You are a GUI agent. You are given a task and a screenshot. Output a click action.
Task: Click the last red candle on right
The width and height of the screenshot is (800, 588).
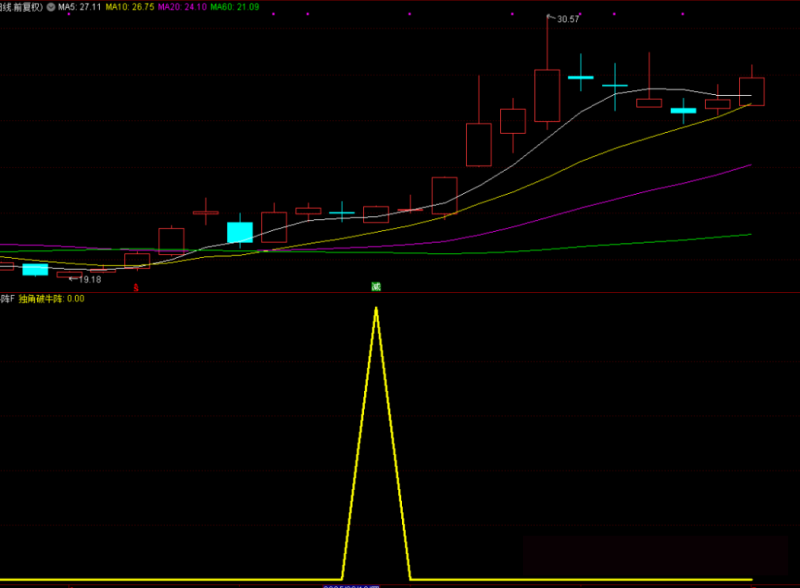pyautogui.click(x=752, y=91)
